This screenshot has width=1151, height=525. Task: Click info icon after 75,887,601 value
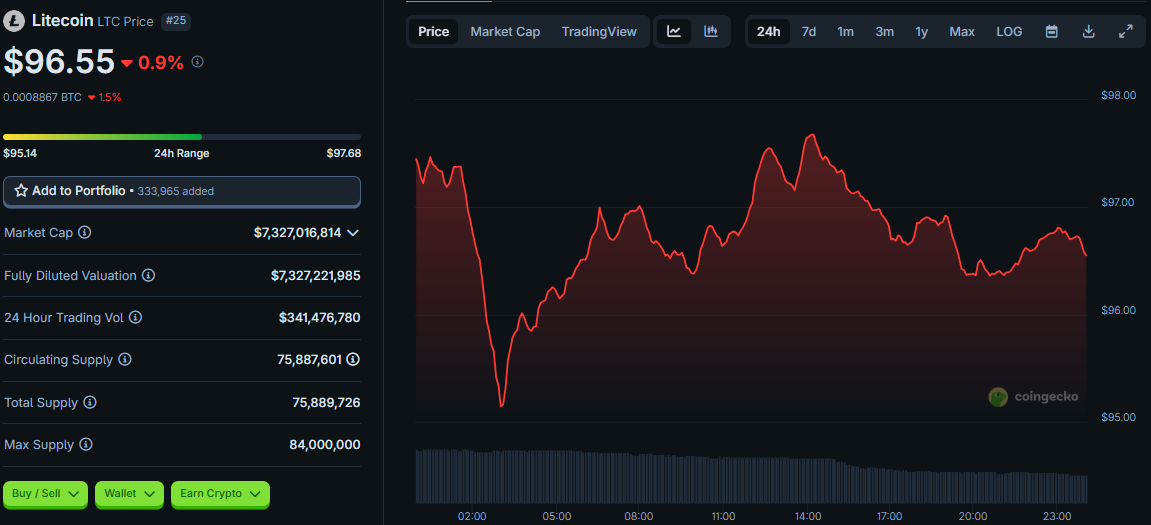[353, 360]
